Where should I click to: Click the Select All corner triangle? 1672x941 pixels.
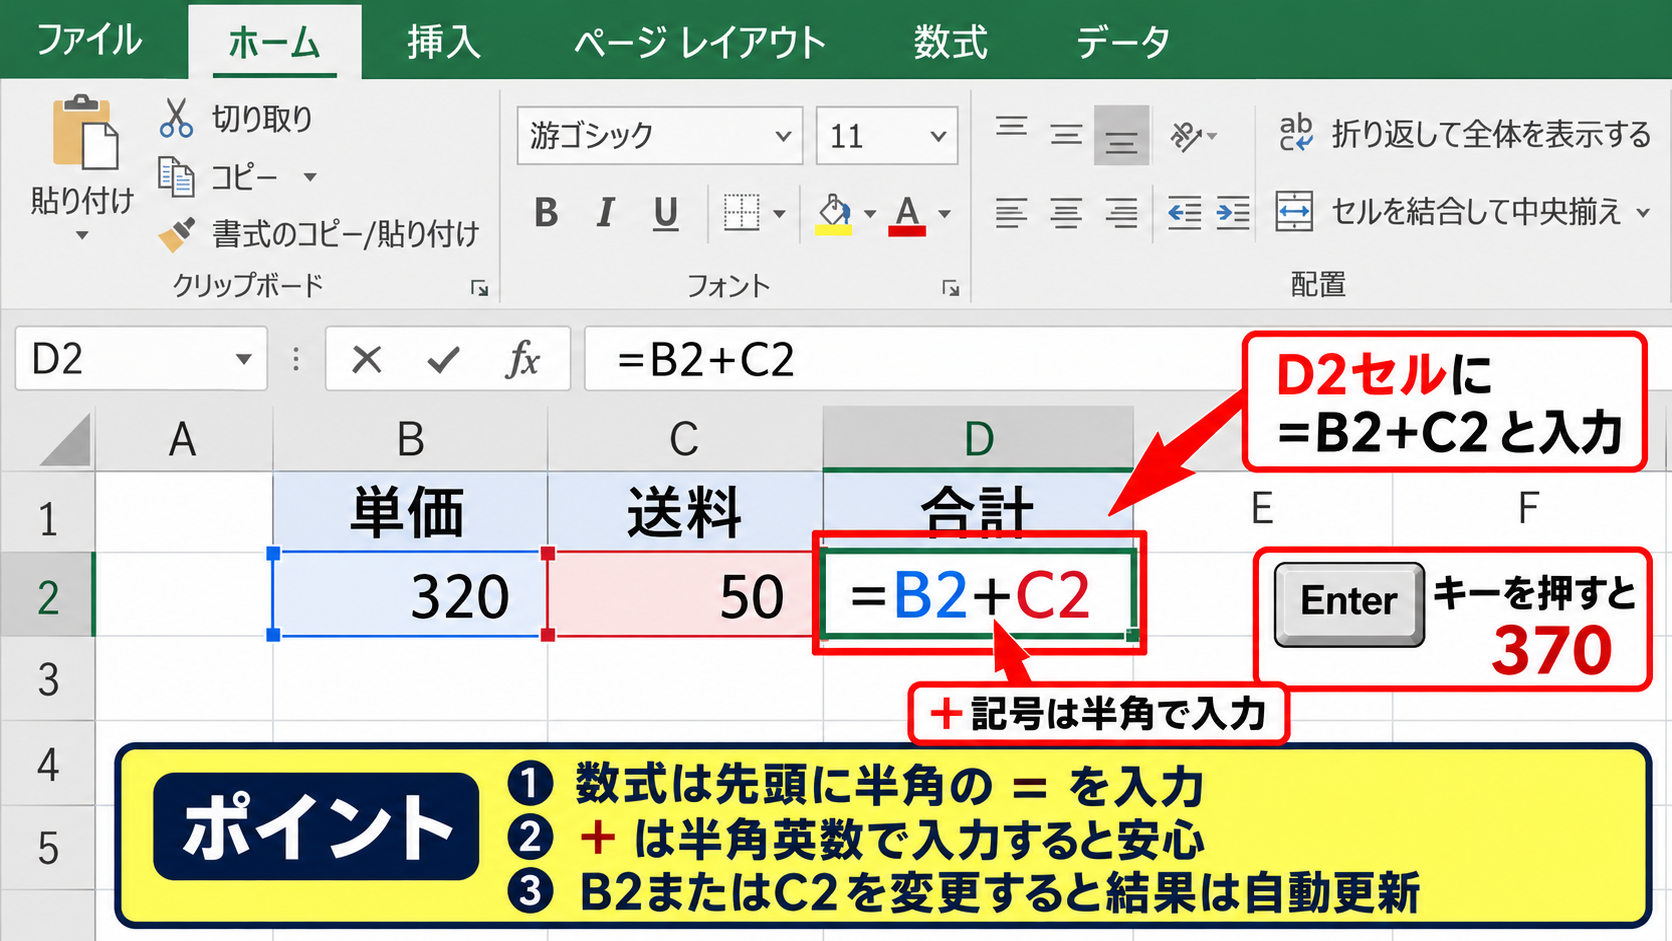pyautogui.click(x=66, y=441)
